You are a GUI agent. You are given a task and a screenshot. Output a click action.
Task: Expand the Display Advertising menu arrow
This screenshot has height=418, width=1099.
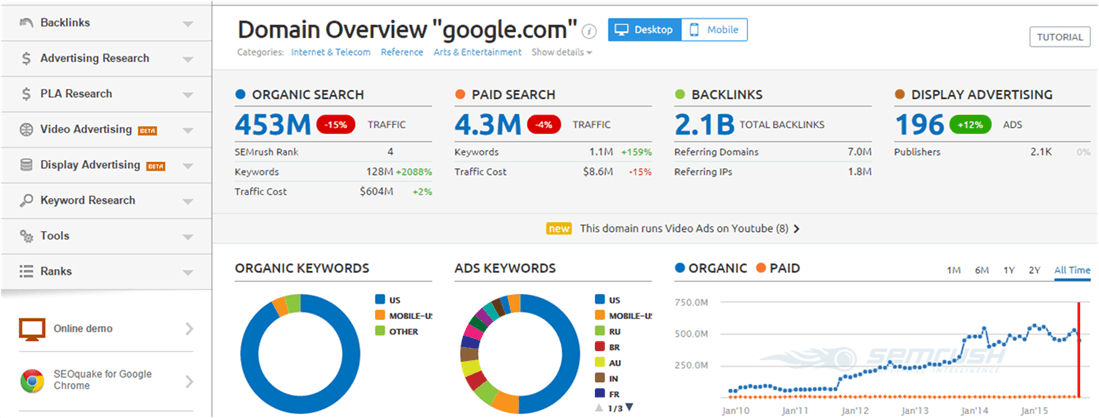coord(187,166)
